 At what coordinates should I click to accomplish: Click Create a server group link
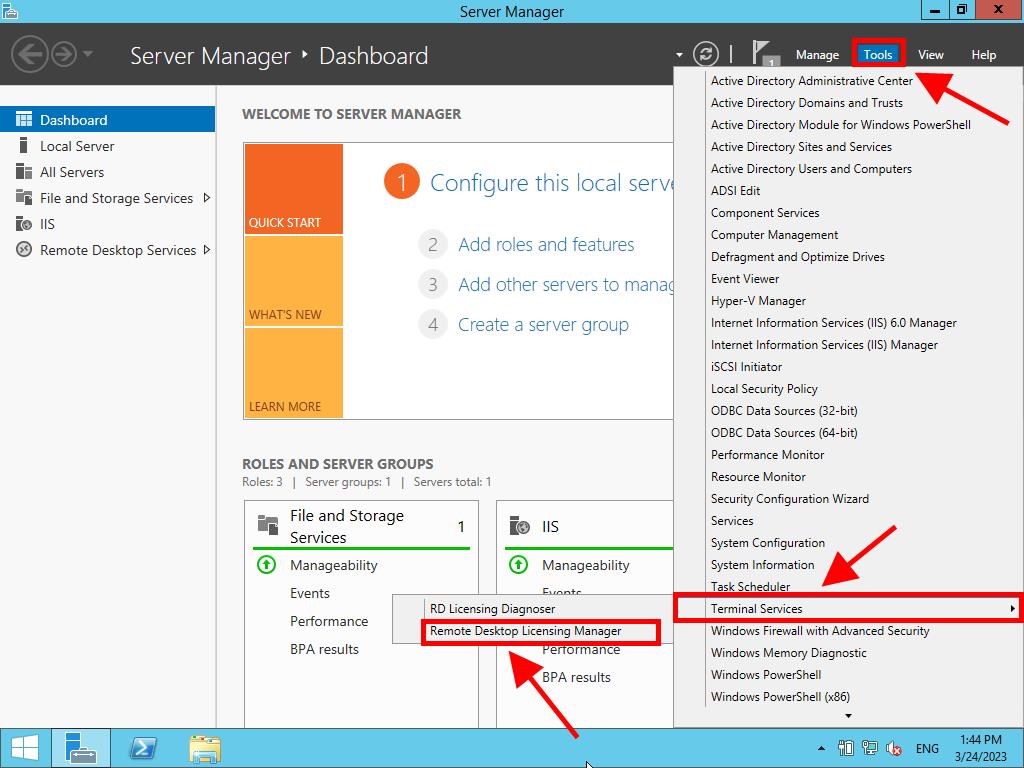pos(543,325)
